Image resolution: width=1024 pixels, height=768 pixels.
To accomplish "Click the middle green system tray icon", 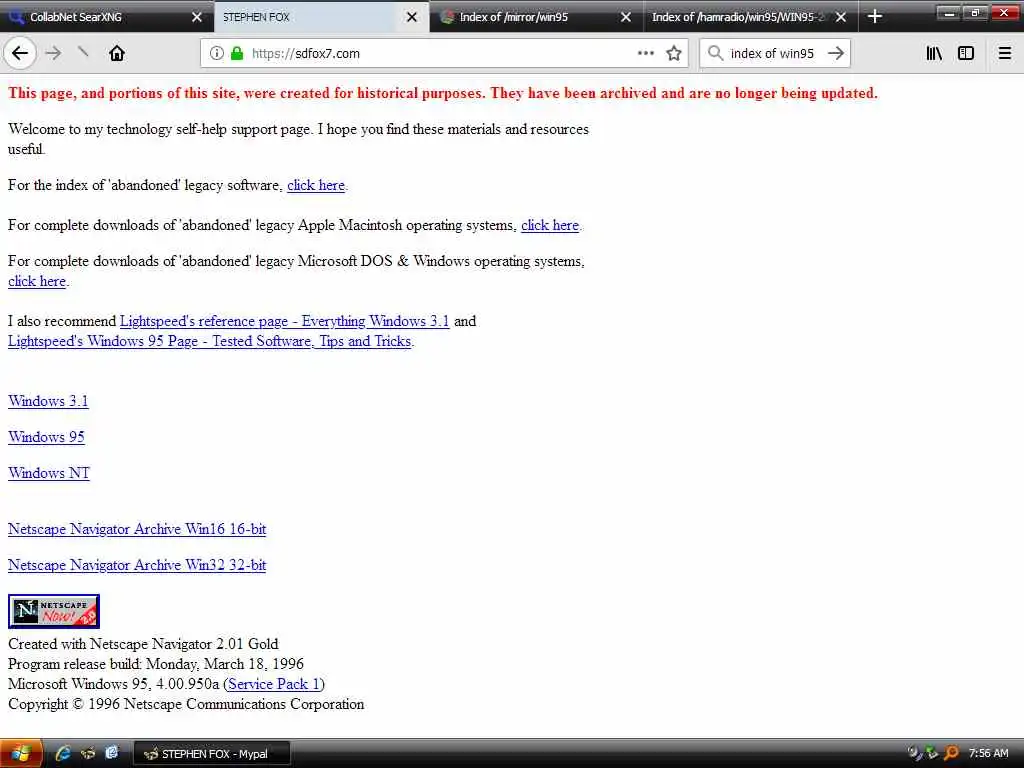I will pyautogui.click(x=933, y=754).
